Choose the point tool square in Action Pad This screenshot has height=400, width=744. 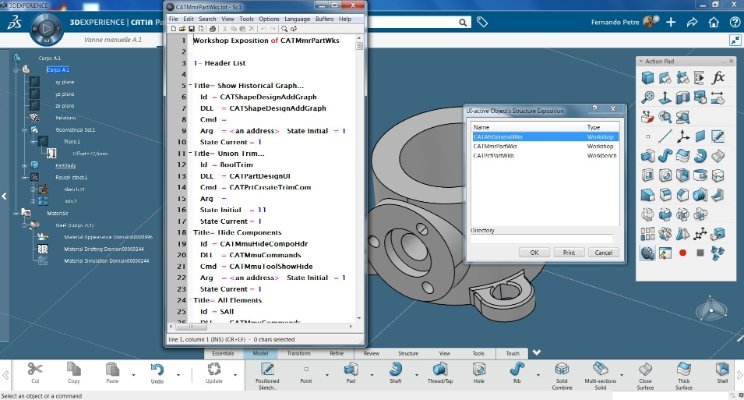tap(648, 137)
